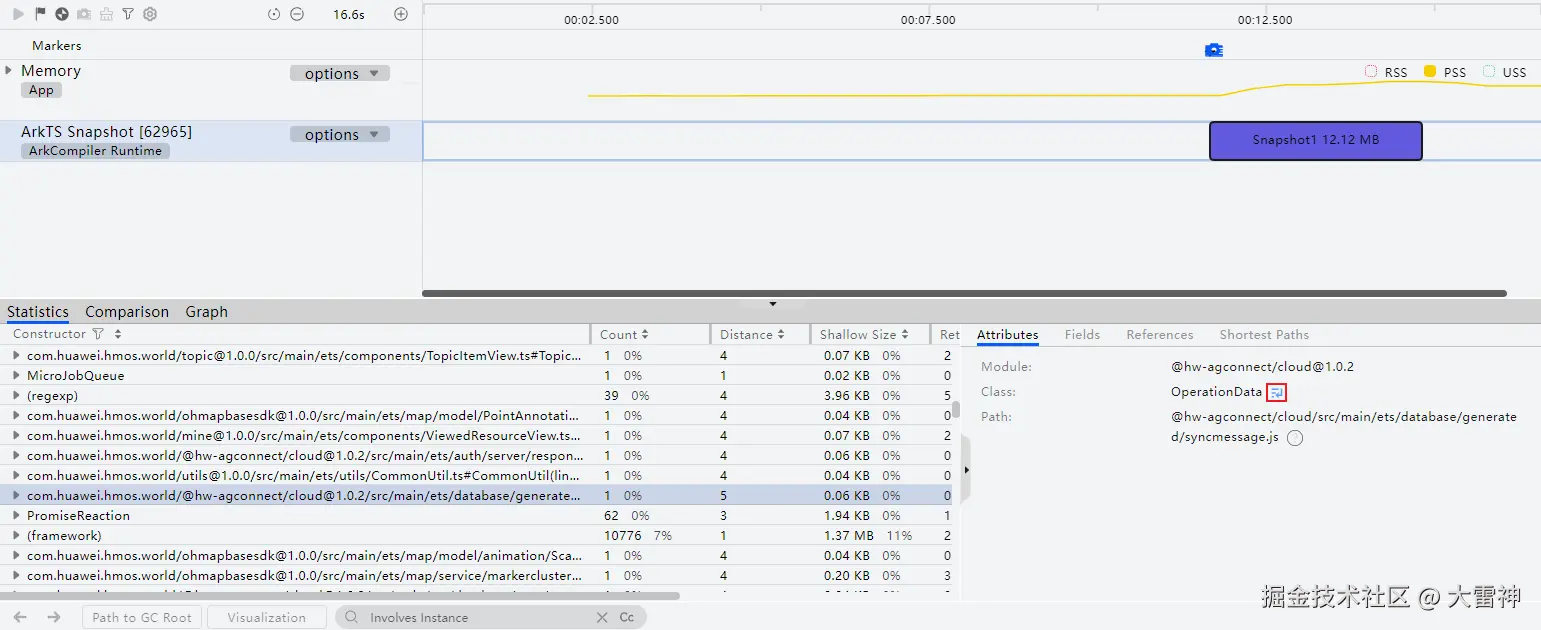Screen dimensions: 1541x630
Task: Click the Markers track label
Action: 57,46
